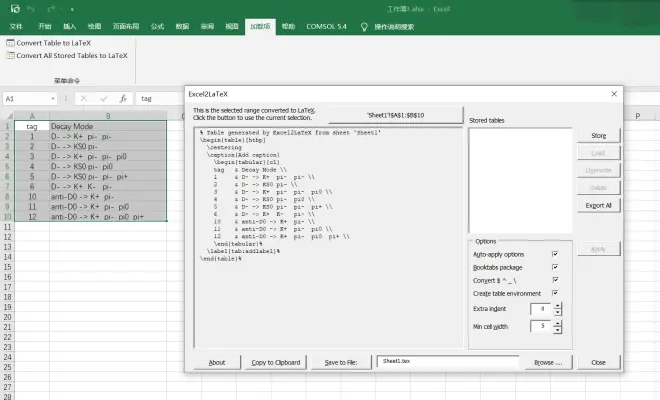Viewport: 660px width, 400px height.
Task: Switch to the Formulas ribbon tab
Action: tap(157, 27)
